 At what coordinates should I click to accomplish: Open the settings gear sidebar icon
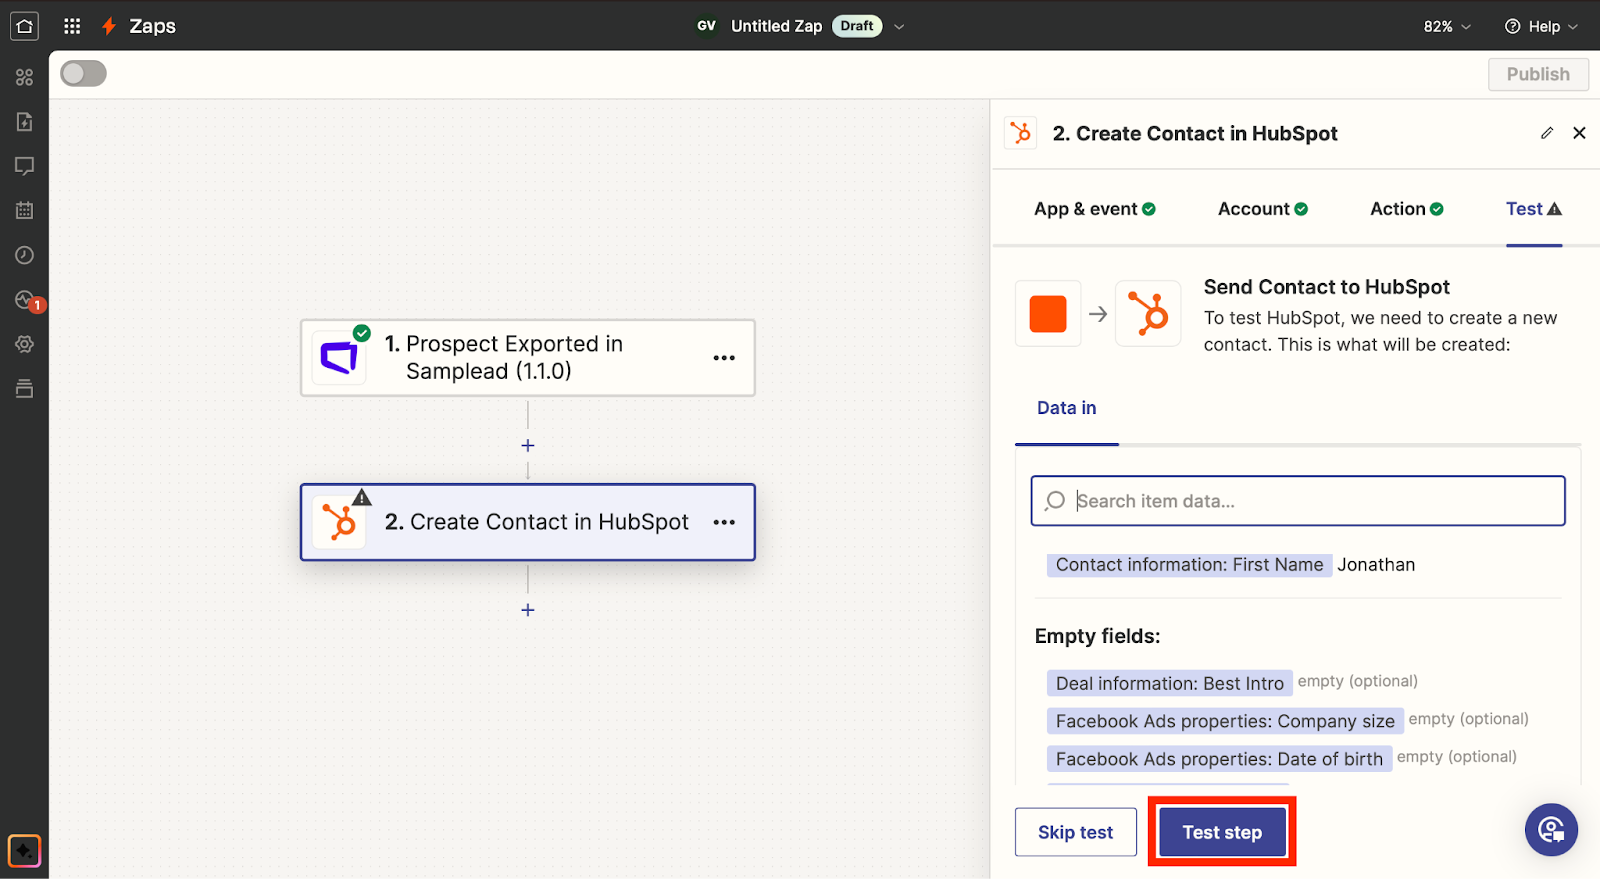point(25,344)
